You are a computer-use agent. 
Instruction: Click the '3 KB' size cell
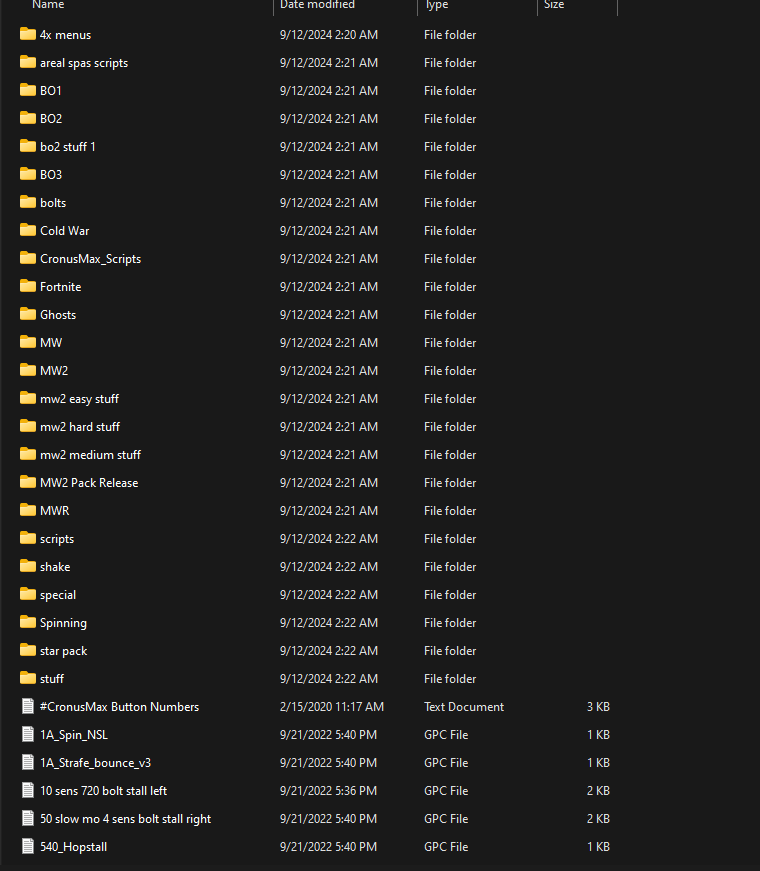coord(598,707)
